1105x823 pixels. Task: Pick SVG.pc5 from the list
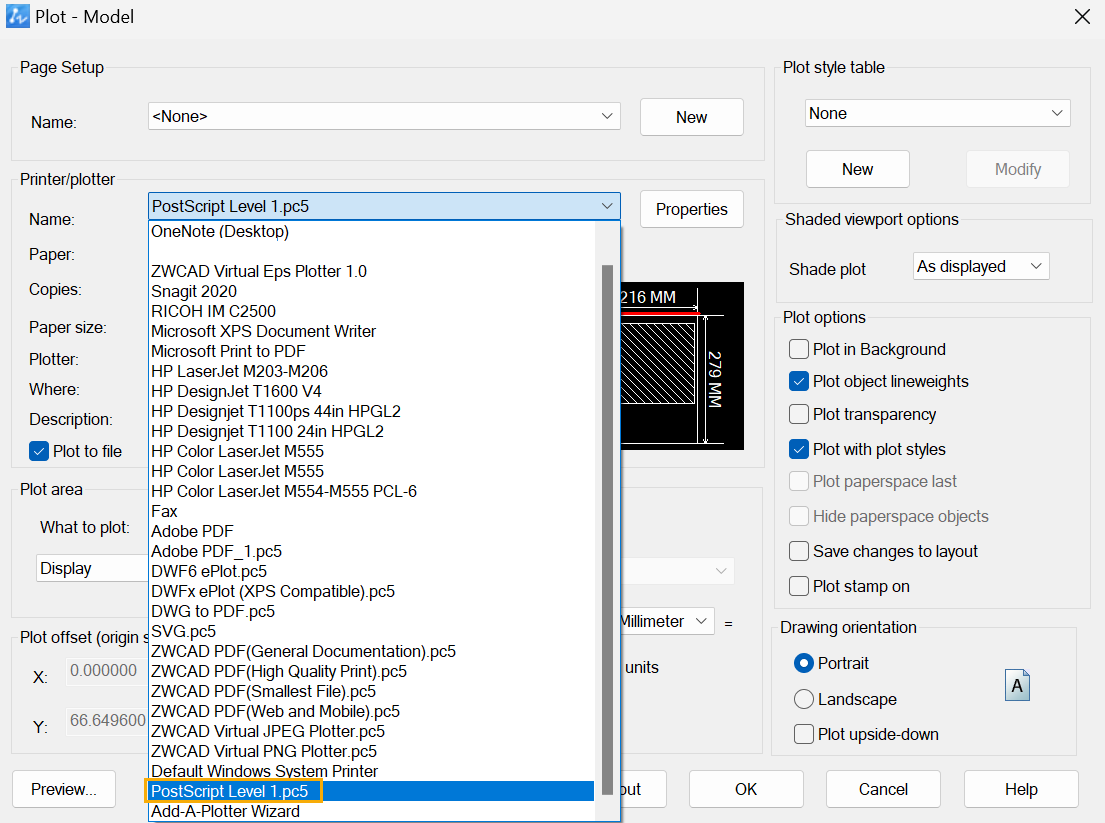[x=372, y=631]
